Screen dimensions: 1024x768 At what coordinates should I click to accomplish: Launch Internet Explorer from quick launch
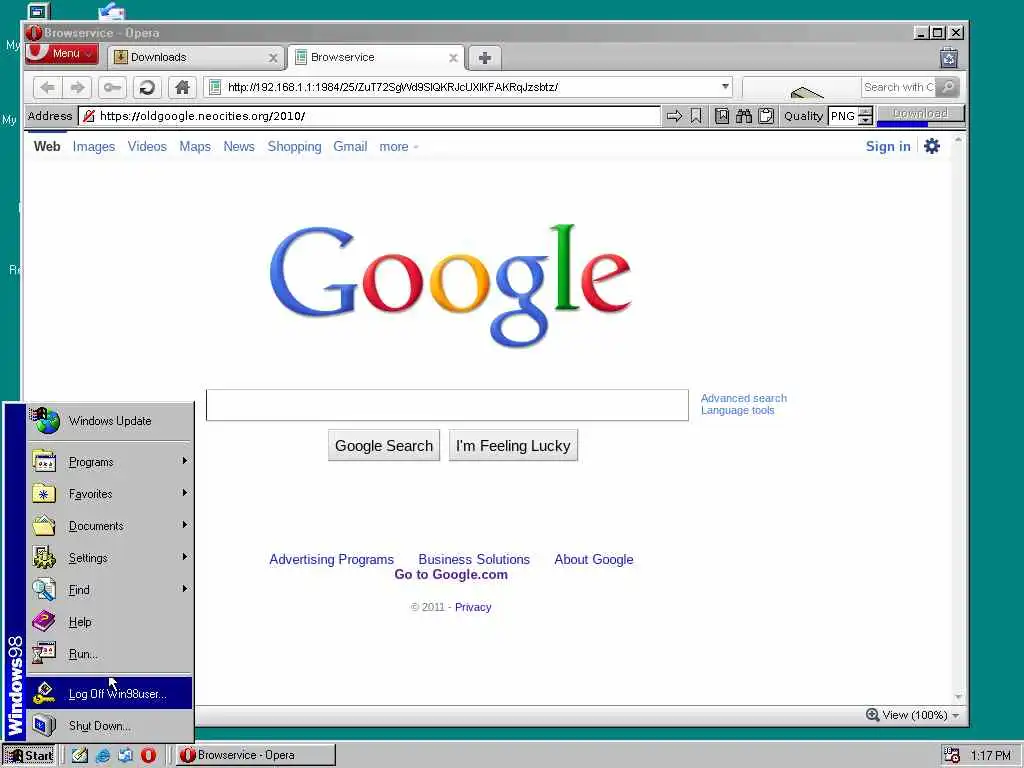(x=103, y=756)
